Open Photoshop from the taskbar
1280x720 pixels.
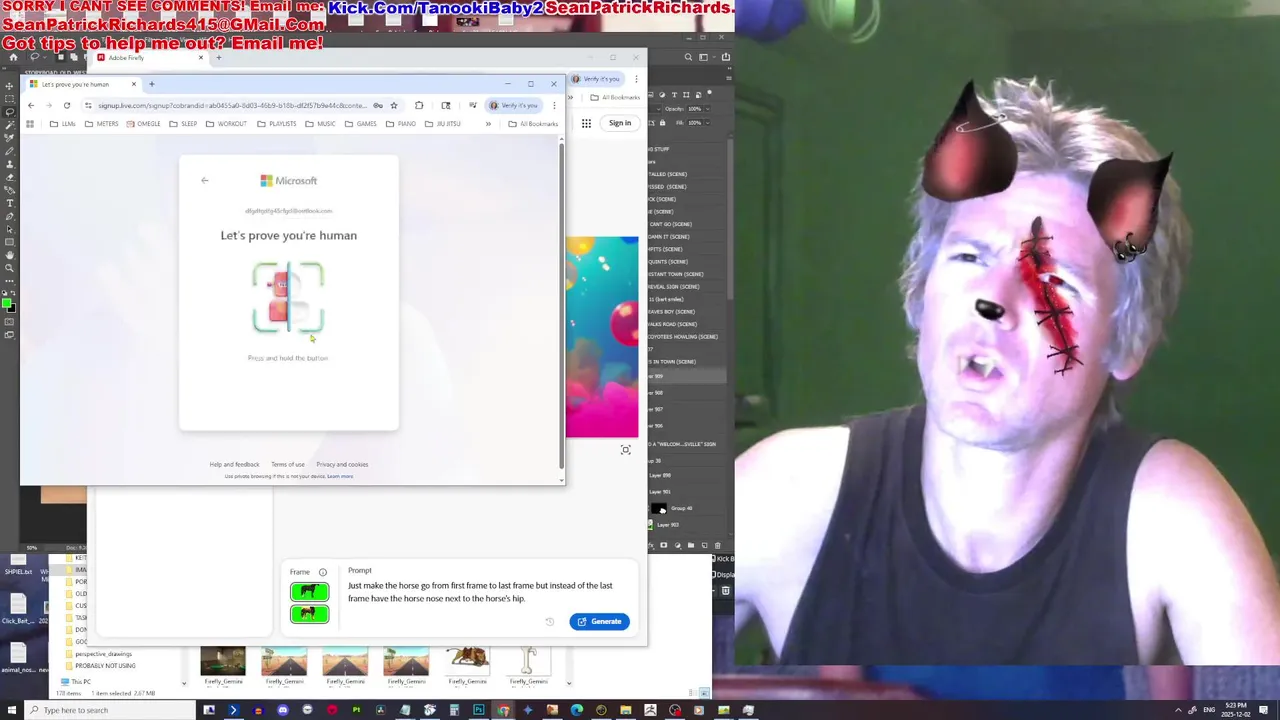[x=479, y=710]
